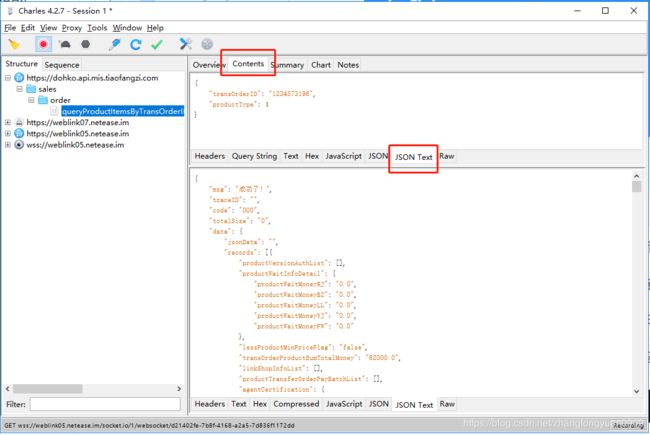650x435 pixels.
Task: Expand the wss://weblink05.netease.im node
Action: coord(8,145)
